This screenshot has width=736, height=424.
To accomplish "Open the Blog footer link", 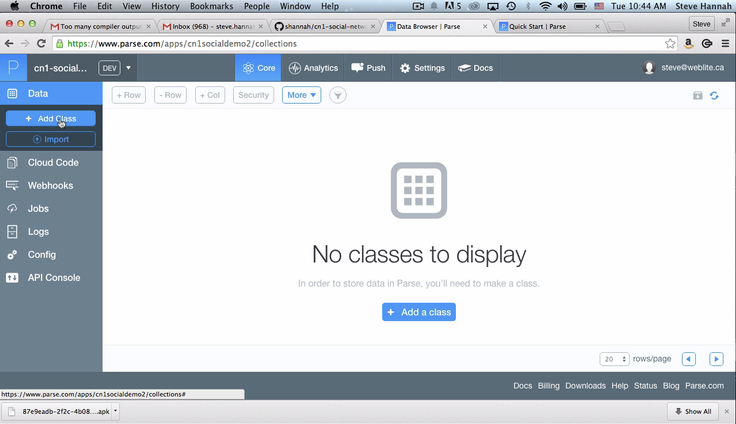I will 671,385.
